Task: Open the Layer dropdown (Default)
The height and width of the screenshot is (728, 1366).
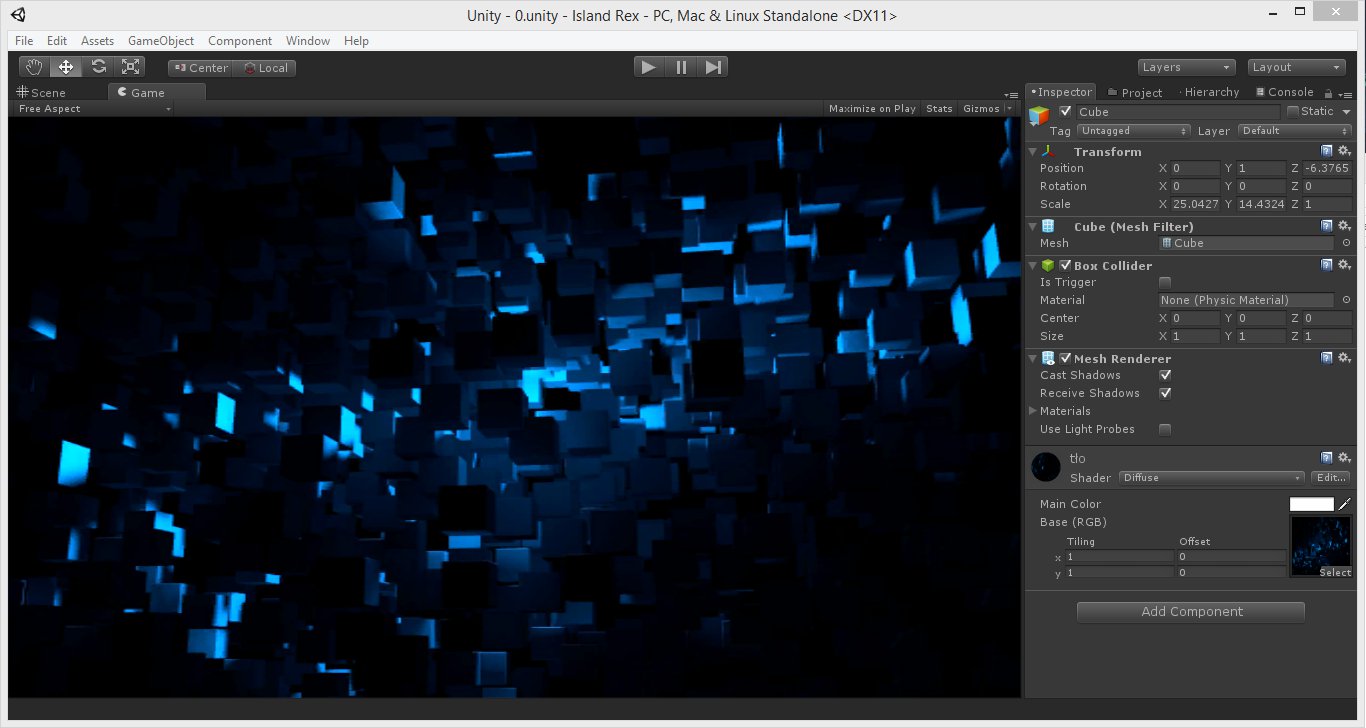Action: click(x=1295, y=131)
